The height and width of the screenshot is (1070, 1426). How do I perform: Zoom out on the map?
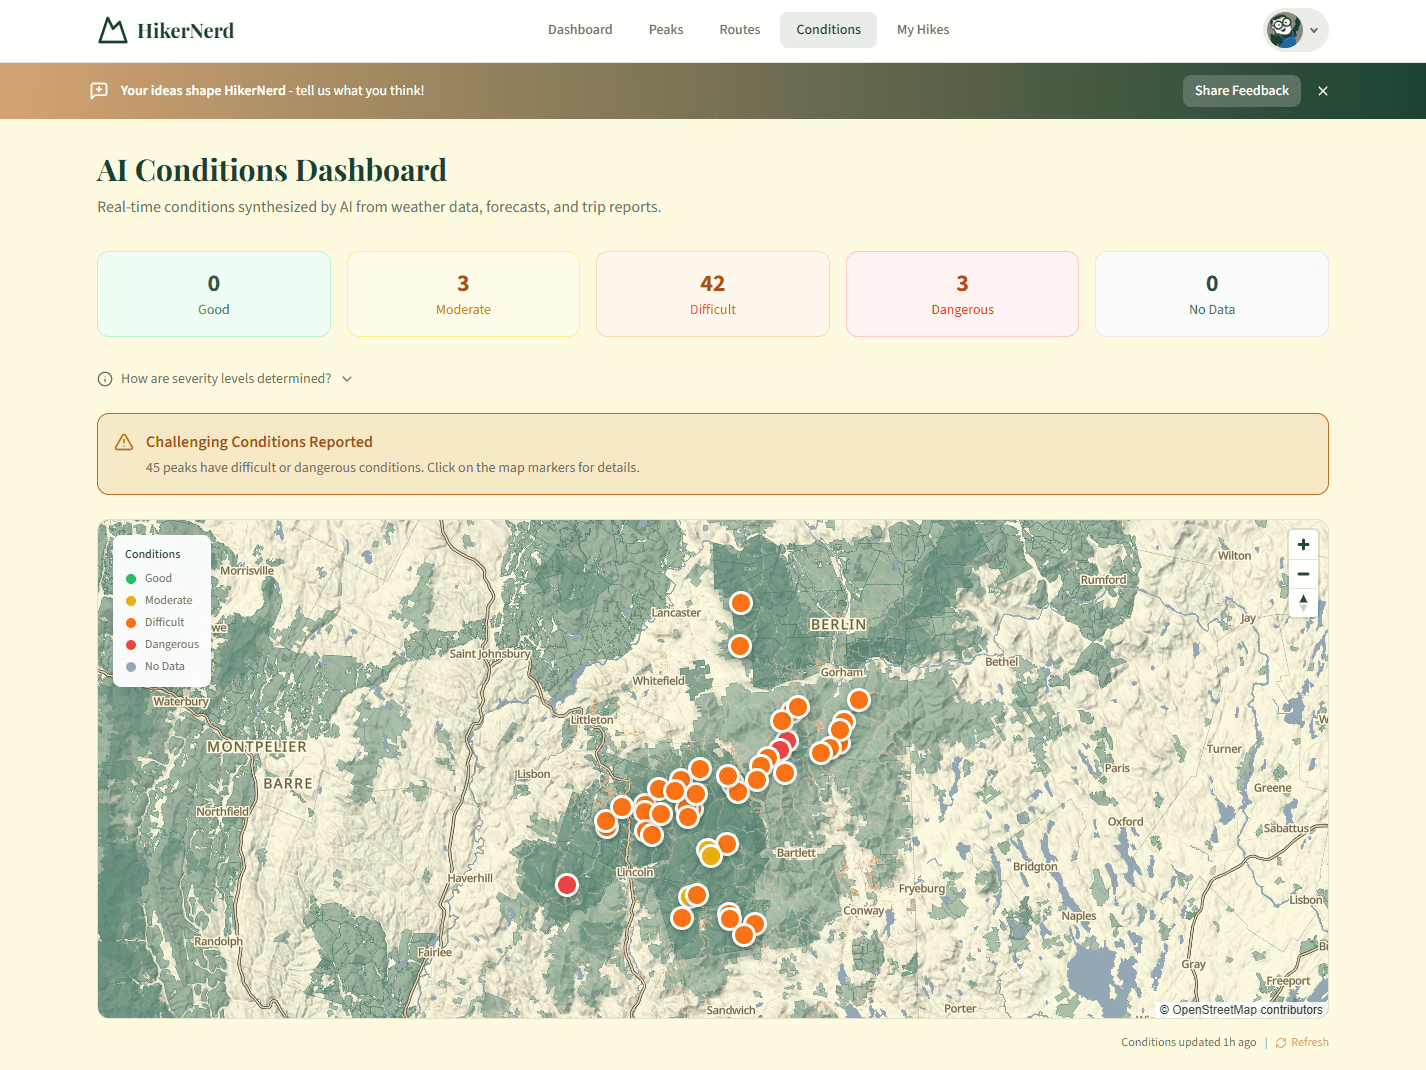click(x=1303, y=574)
